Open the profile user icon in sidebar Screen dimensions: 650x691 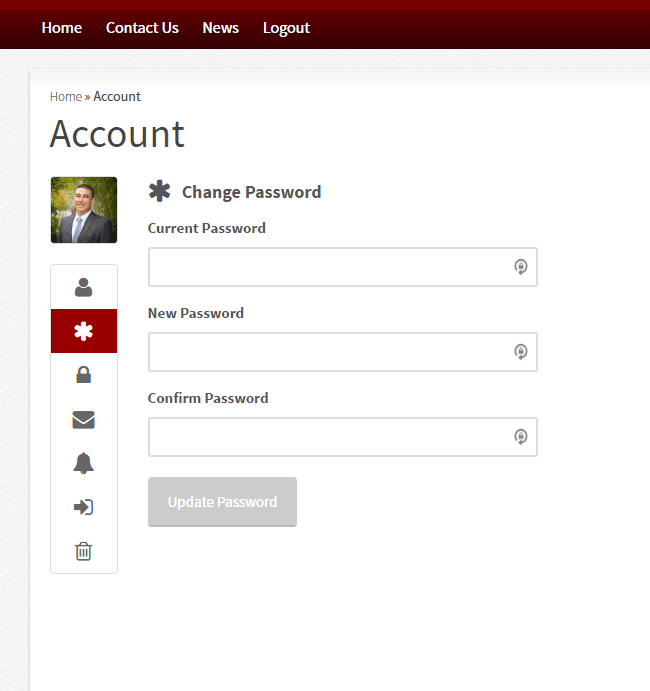84,288
